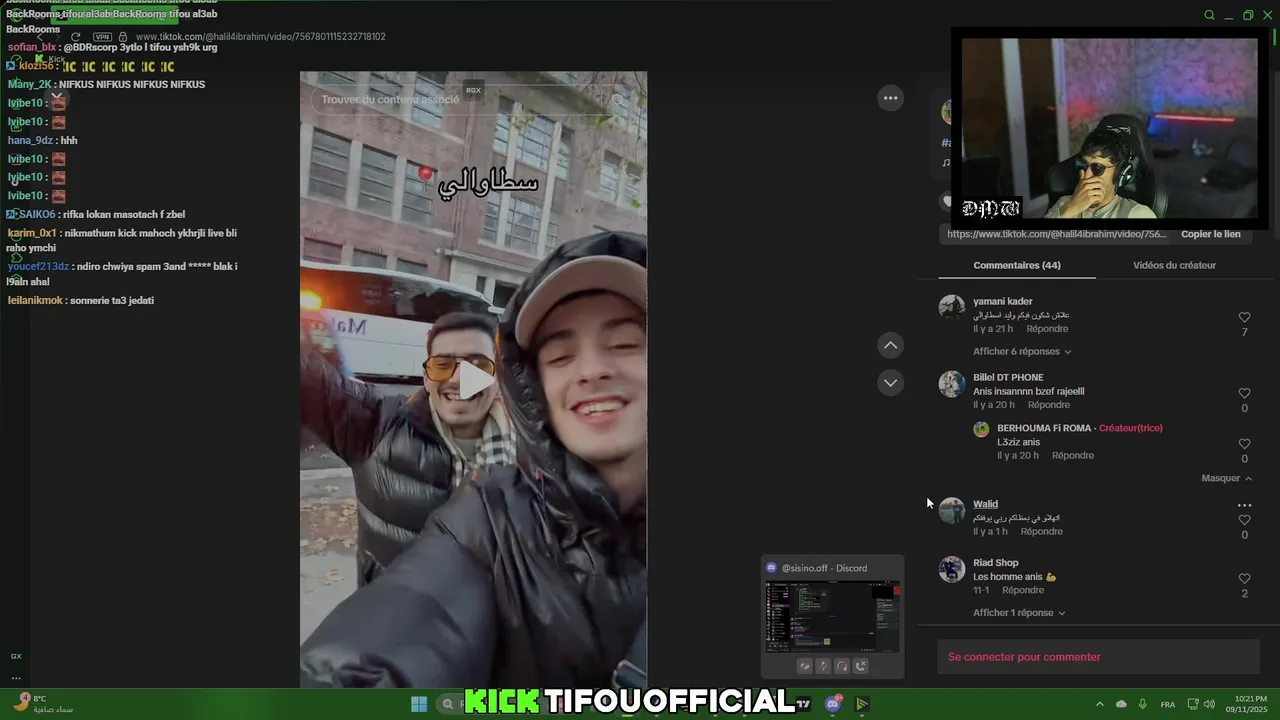Like BERHOUMA Fi ROMA's reply
1280x720 pixels.
coord(1244,444)
